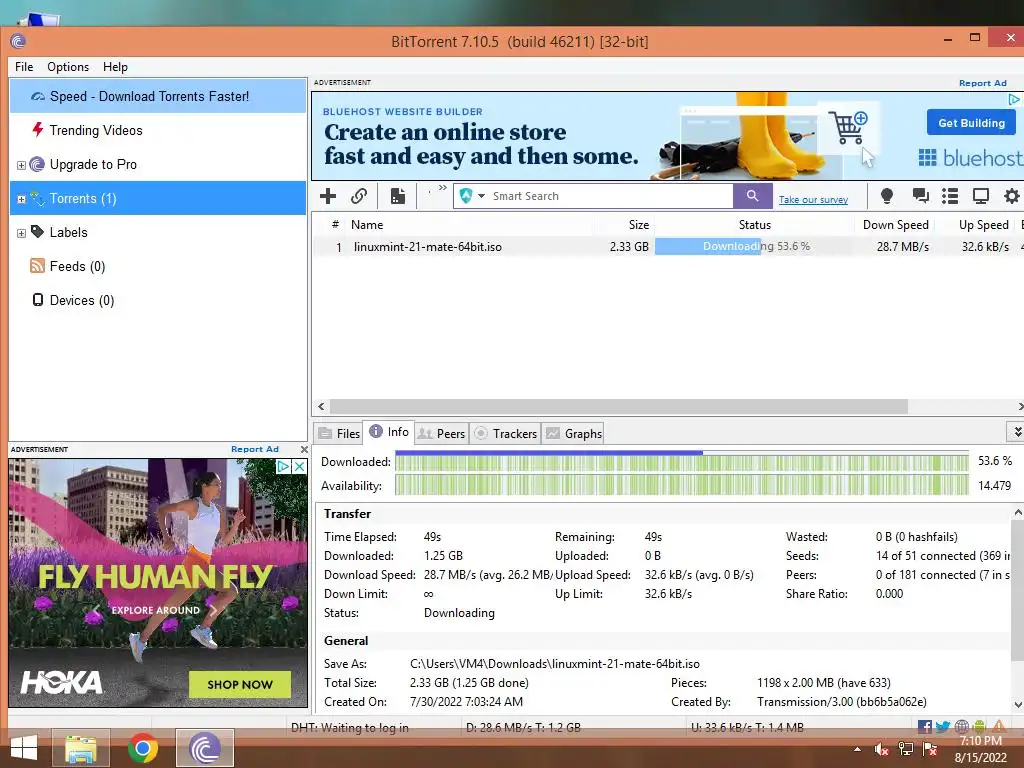Sort by the Down Speed column header
The image size is (1024, 768).
895,225
